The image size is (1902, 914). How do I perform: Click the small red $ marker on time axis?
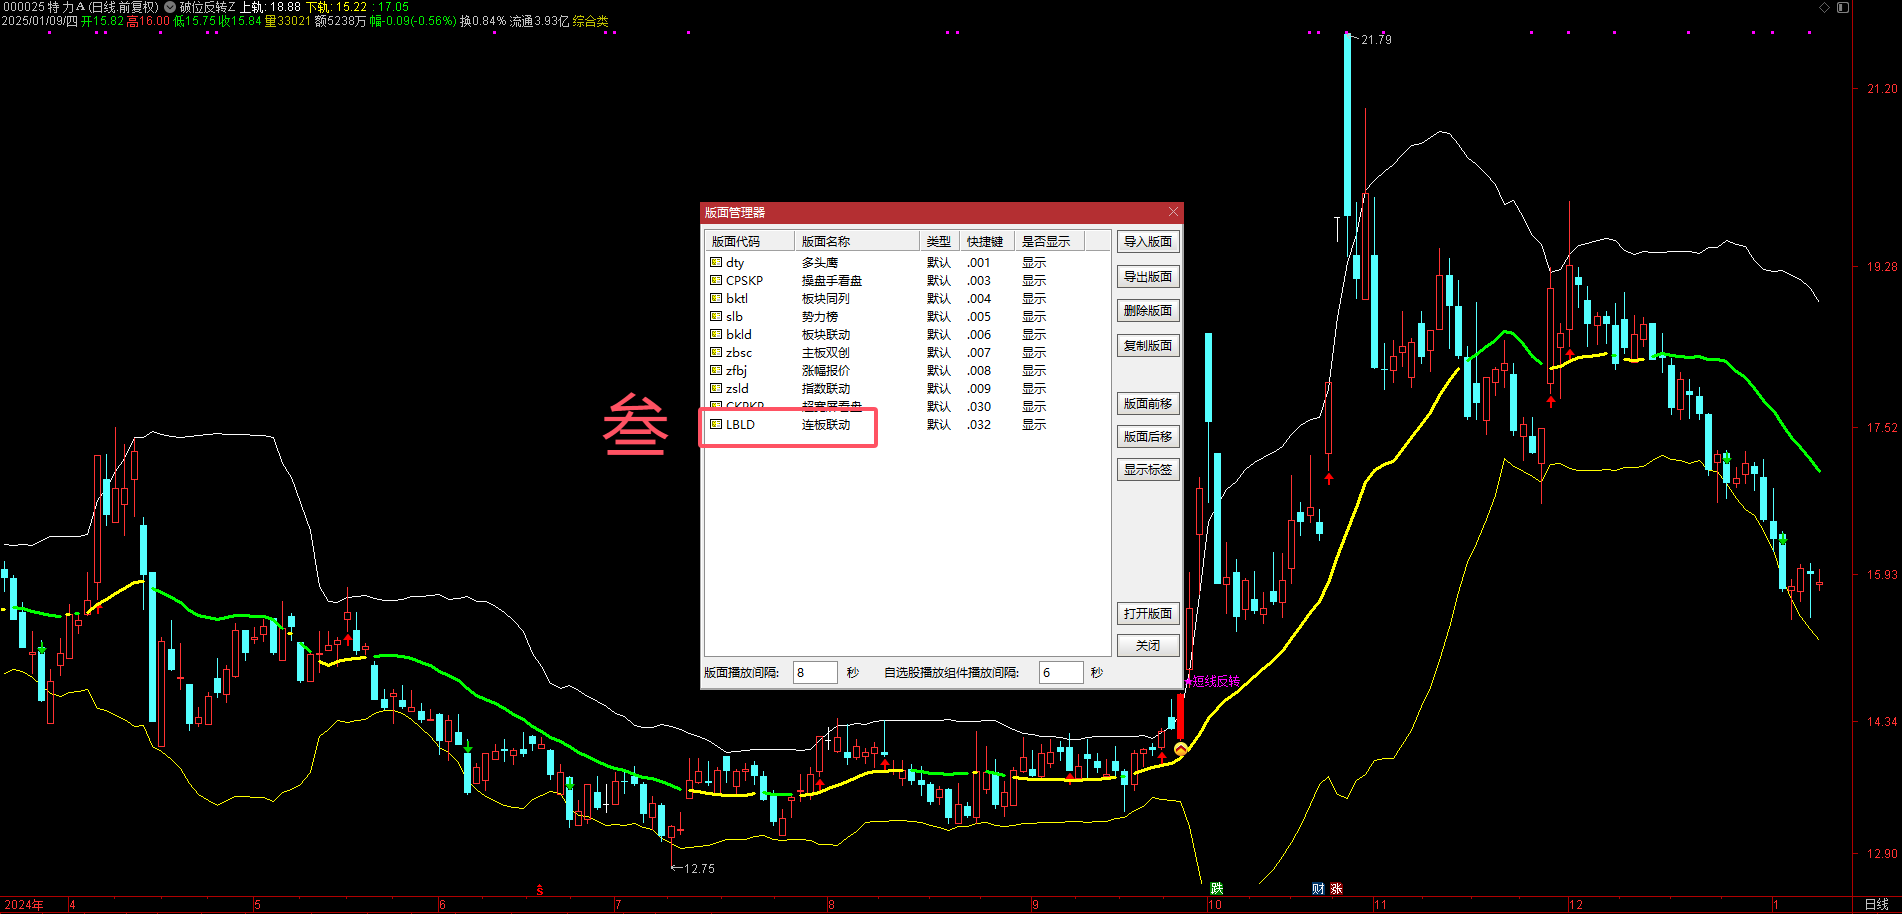(540, 890)
